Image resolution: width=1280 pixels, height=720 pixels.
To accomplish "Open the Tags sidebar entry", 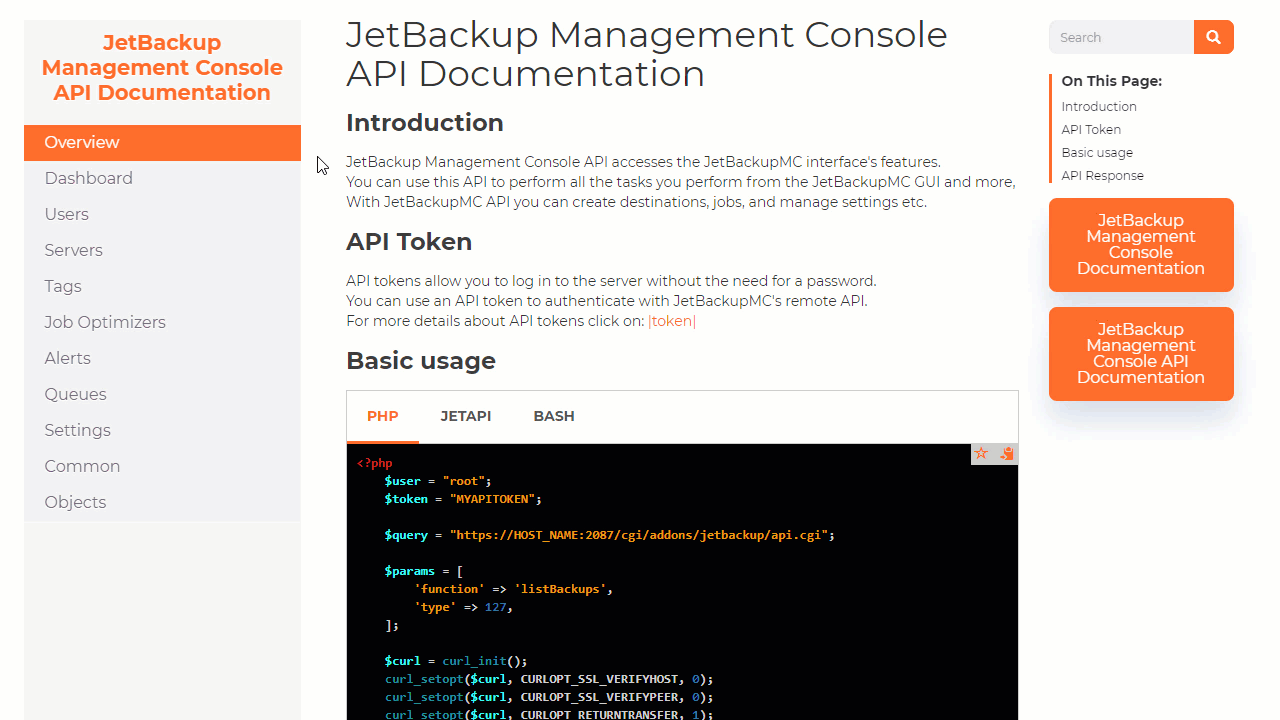I will point(162,287).
